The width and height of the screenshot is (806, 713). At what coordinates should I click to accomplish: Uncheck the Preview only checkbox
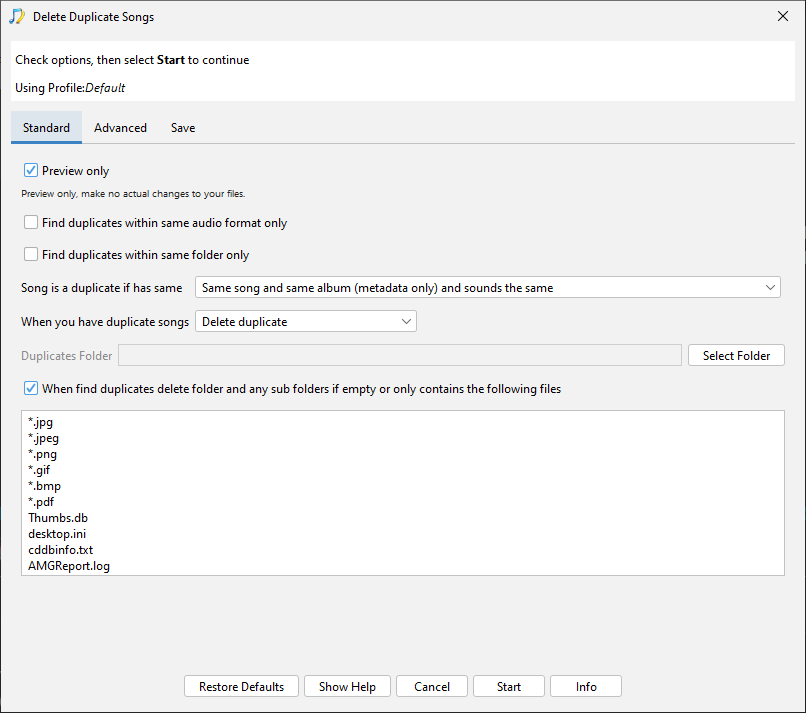point(31,170)
